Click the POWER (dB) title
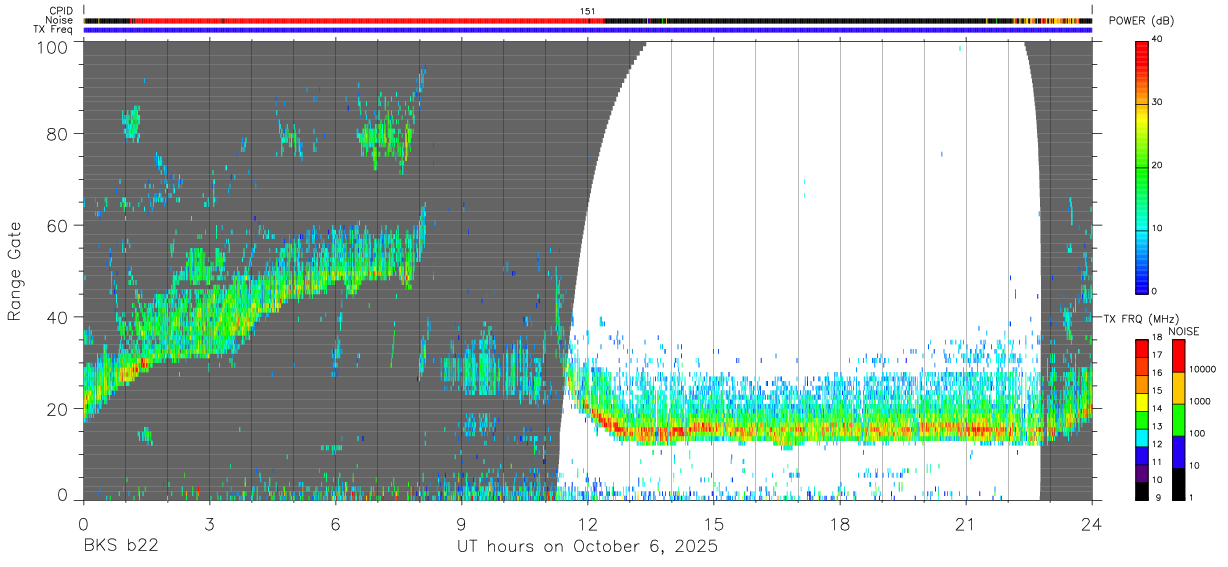Image resolution: width=1228 pixels, height=567 pixels. coord(1142,21)
